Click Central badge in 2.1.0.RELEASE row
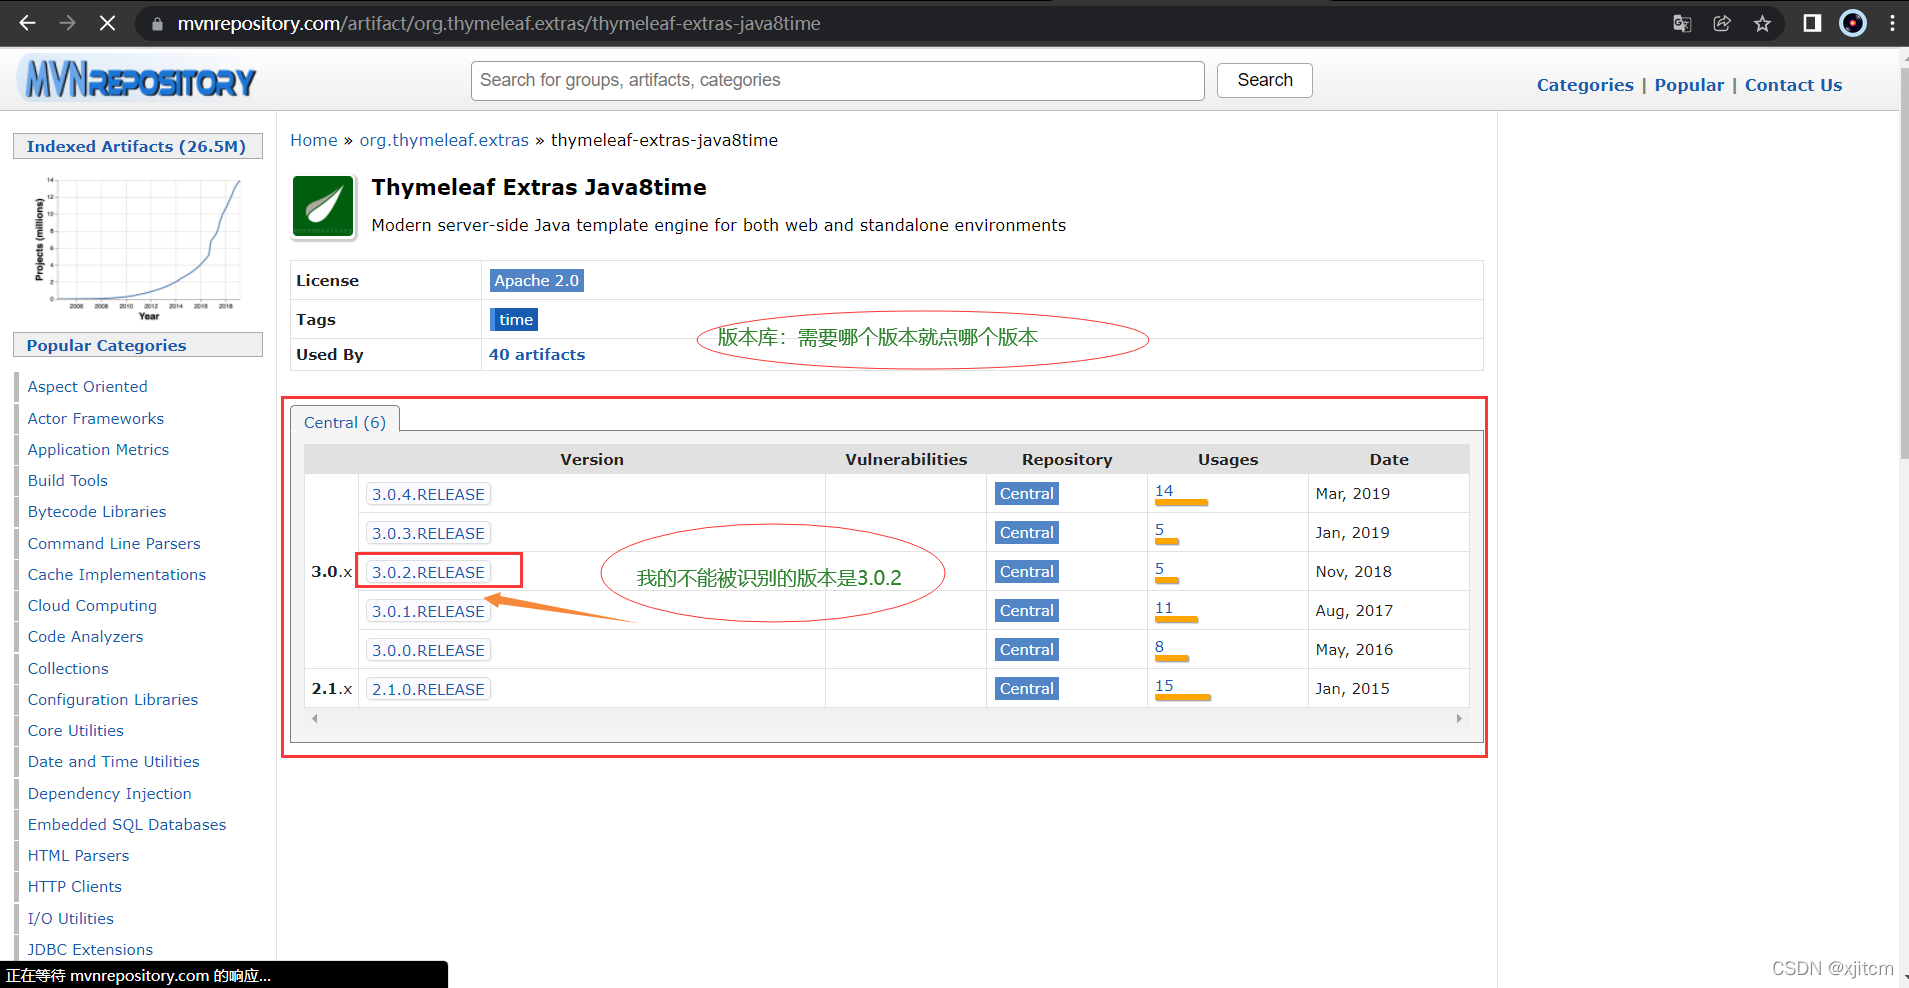Screen dimensions: 1909x988 (x=1026, y=688)
